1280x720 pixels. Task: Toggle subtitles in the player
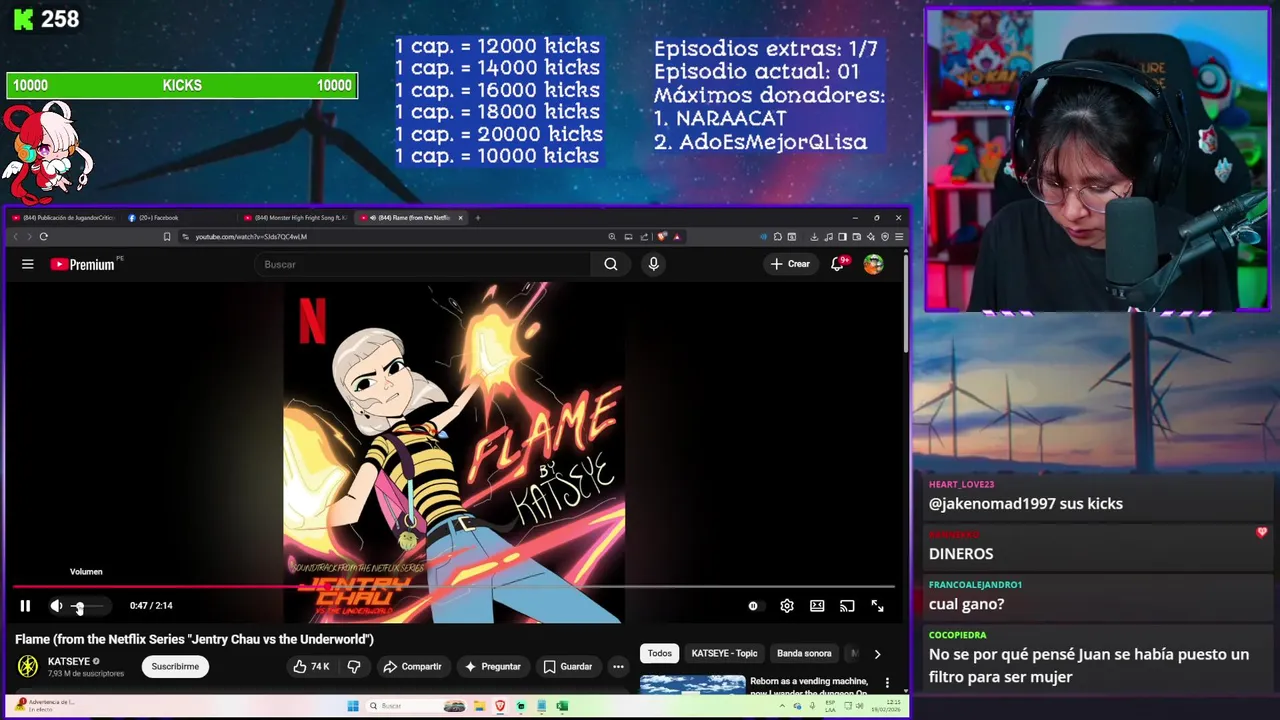tap(817, 605)
